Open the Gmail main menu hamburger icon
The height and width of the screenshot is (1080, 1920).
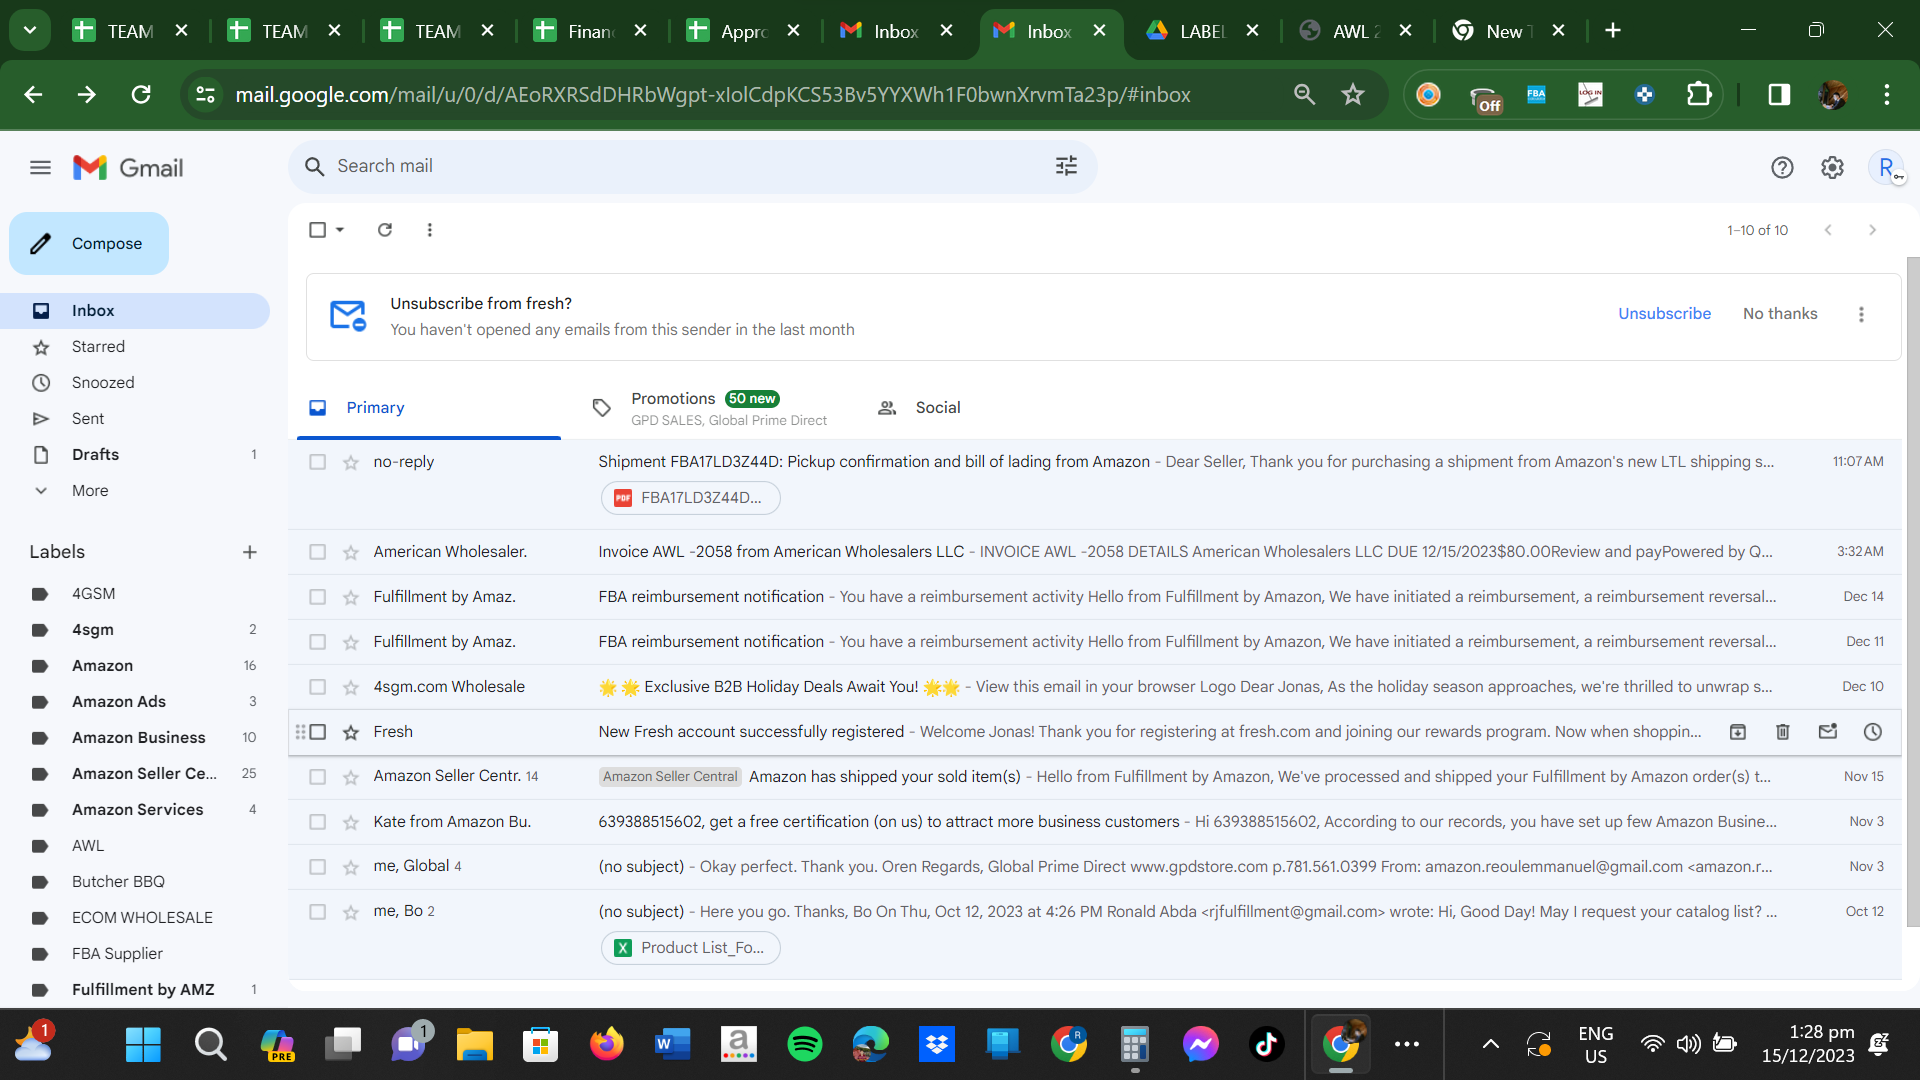pyautogui.click(x=40, y=168)
